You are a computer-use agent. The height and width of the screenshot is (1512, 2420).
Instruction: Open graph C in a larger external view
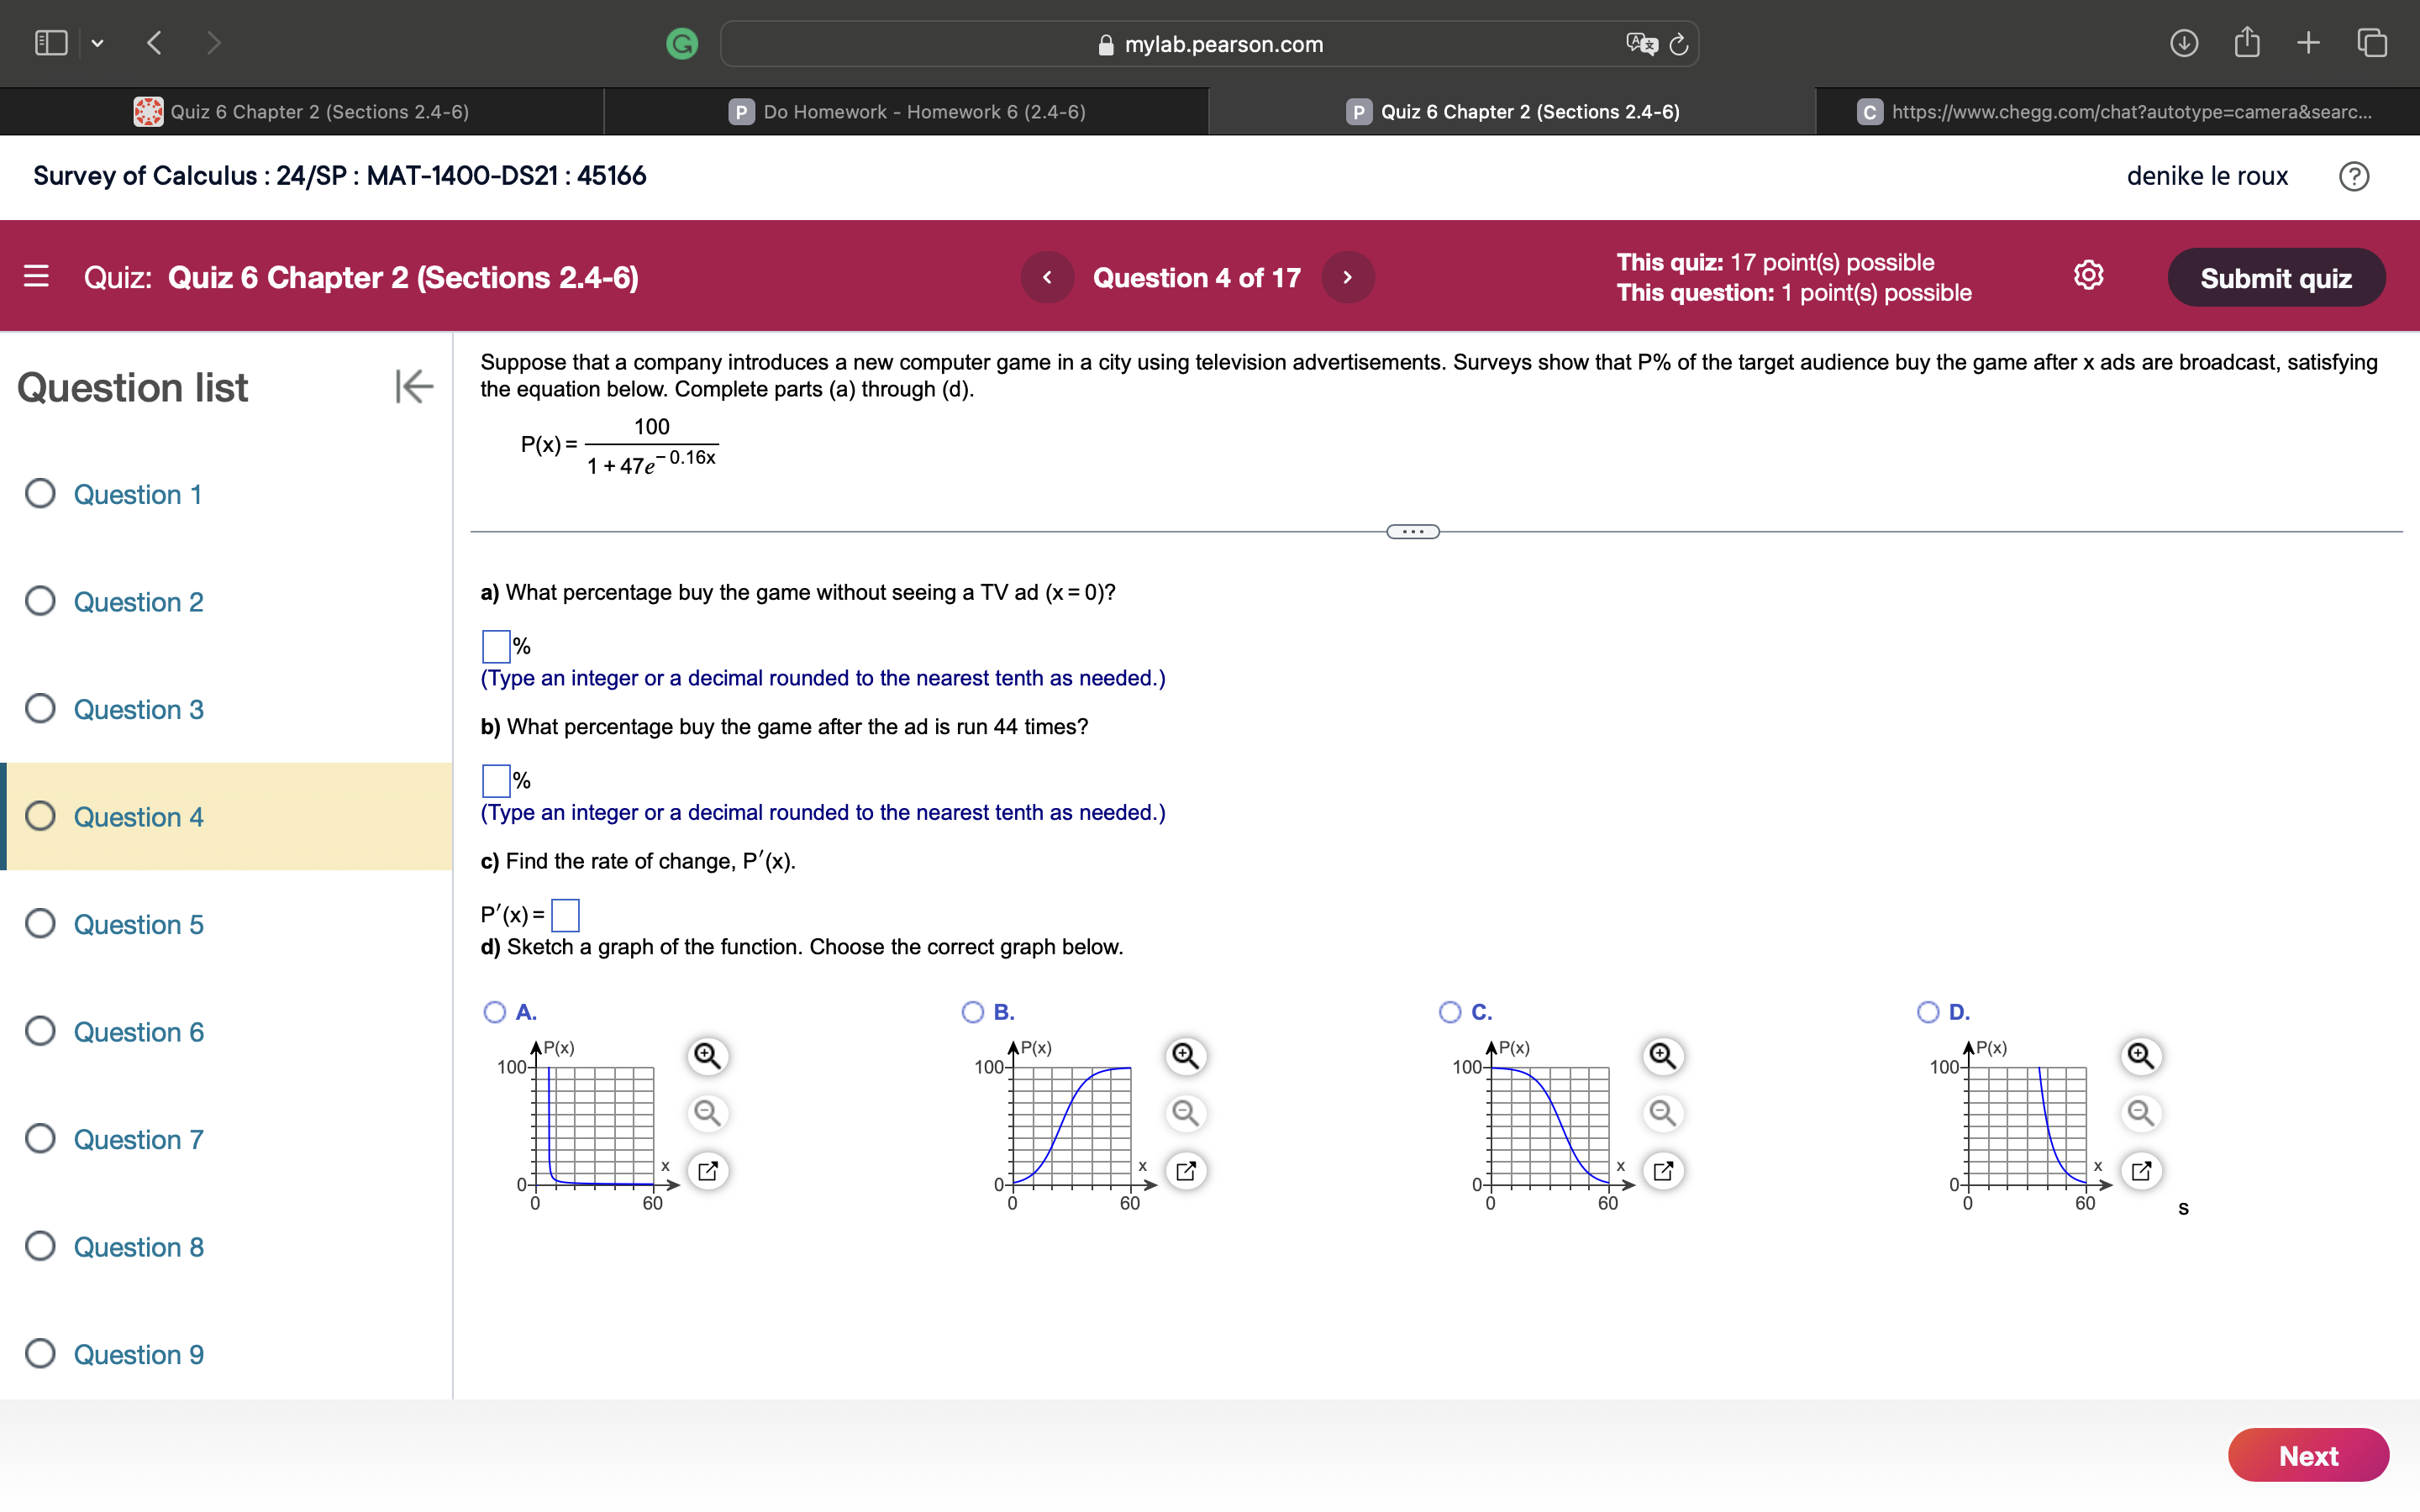(1663, 1170)
